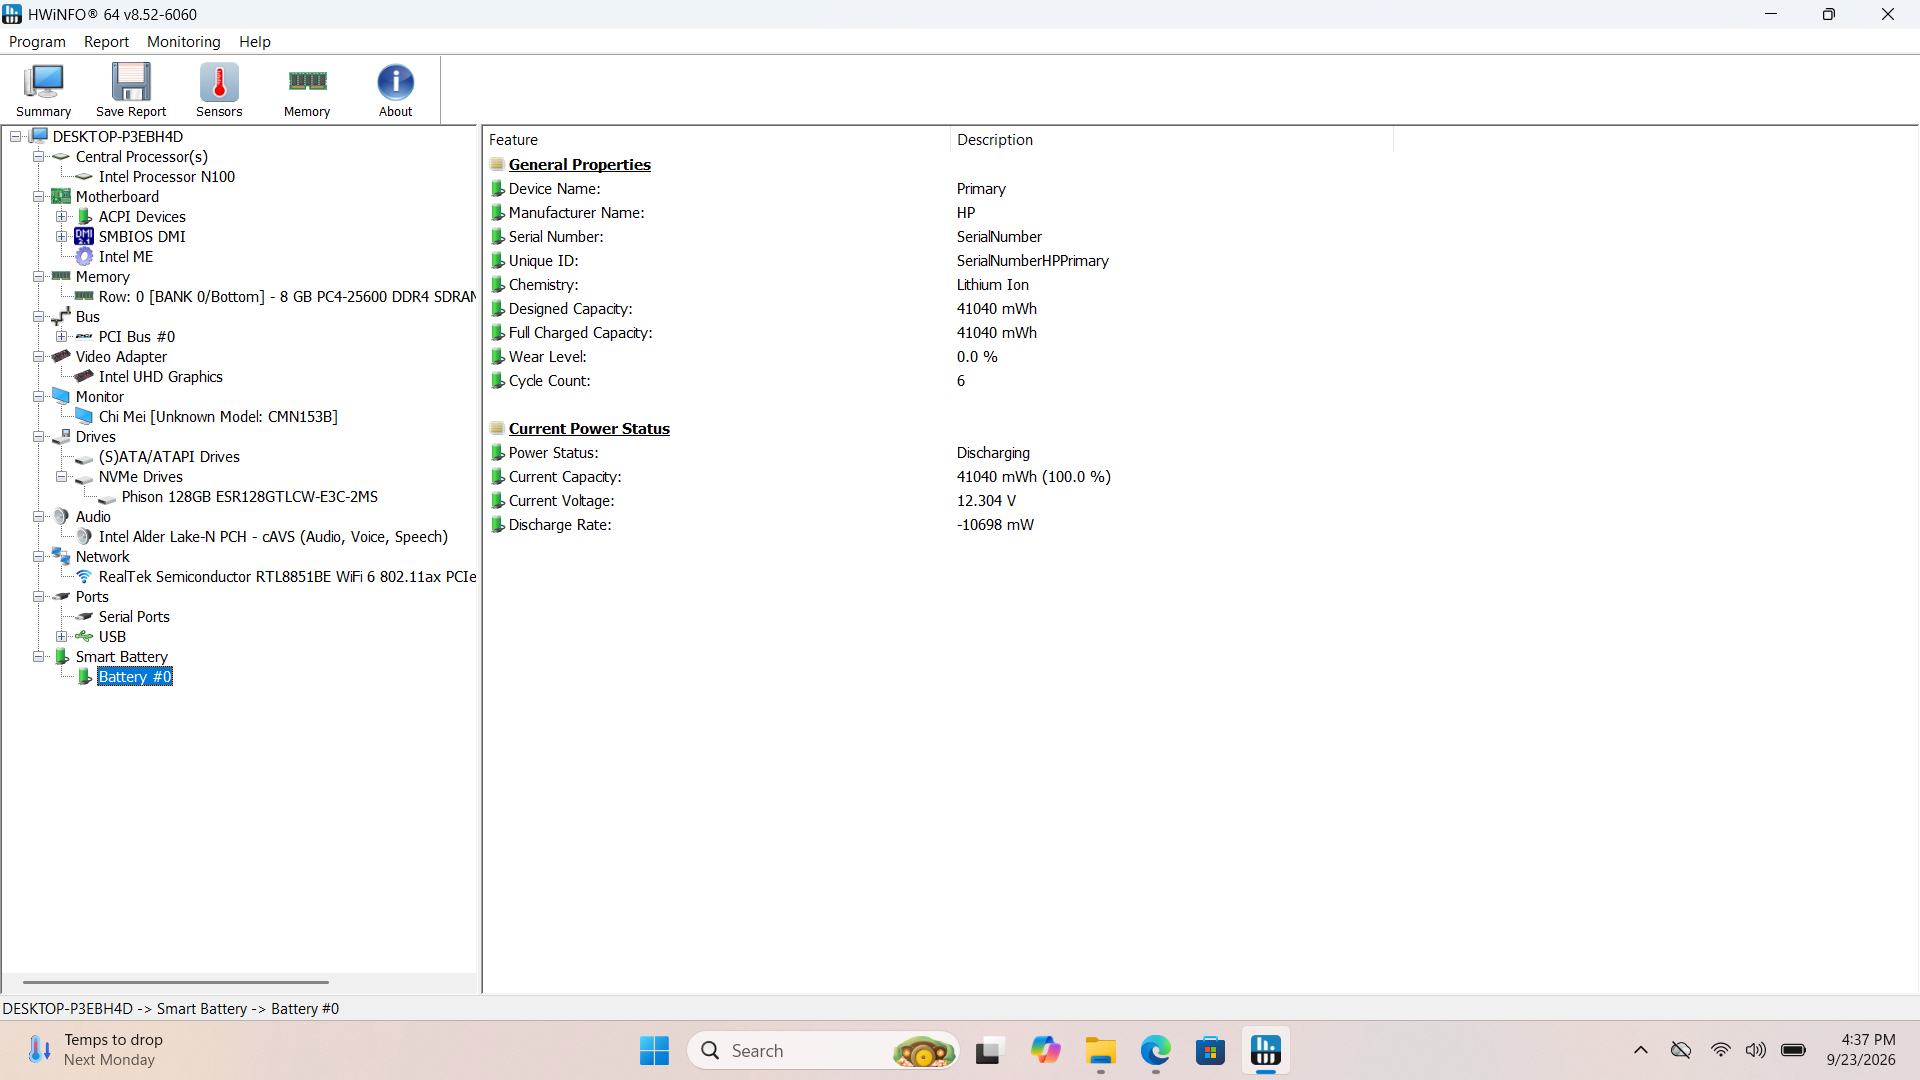Open the Monitoring menu
1920x1080 pixels.
183,42
